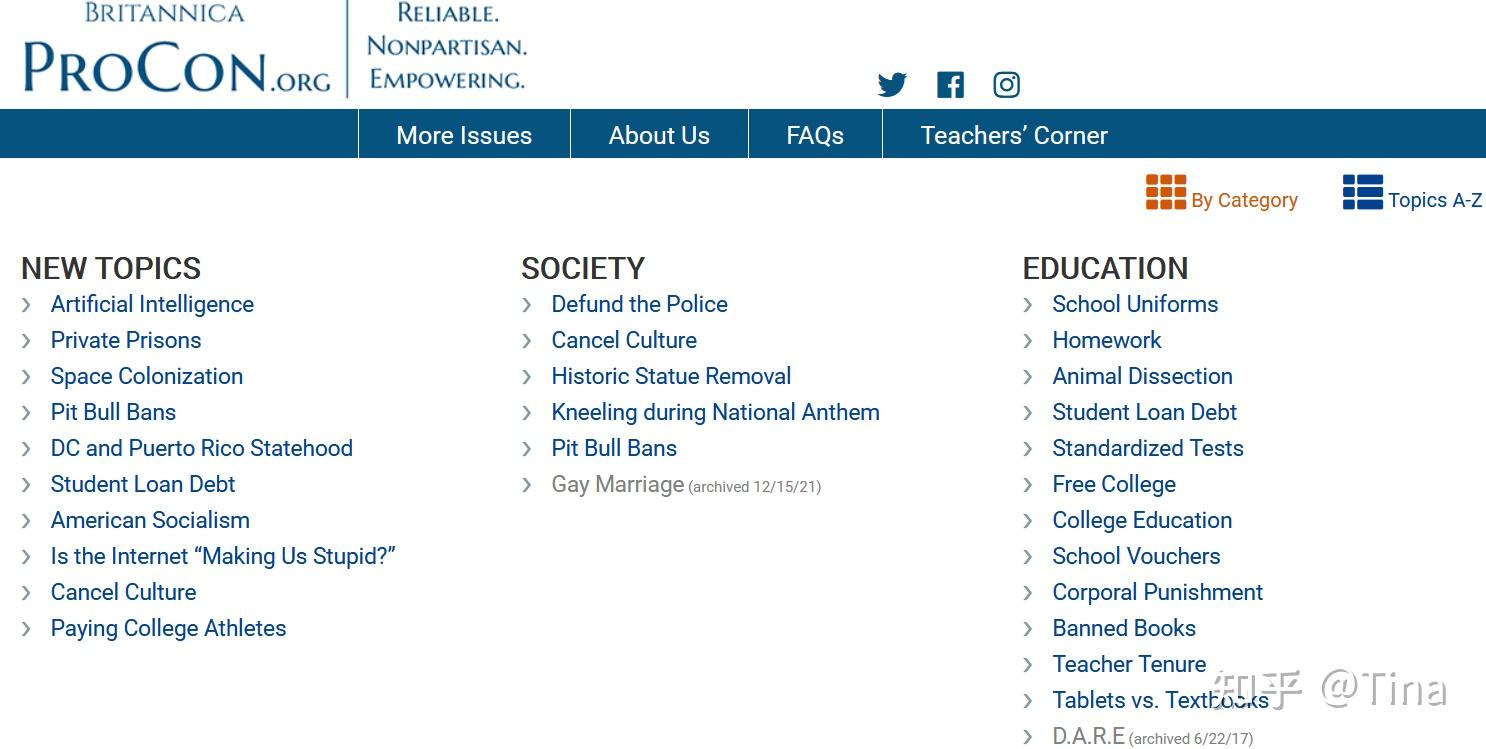Open the Kneeling during National Anthem link
The height and width of the screenshot is (749, 1486).
(x=715, y=412)
